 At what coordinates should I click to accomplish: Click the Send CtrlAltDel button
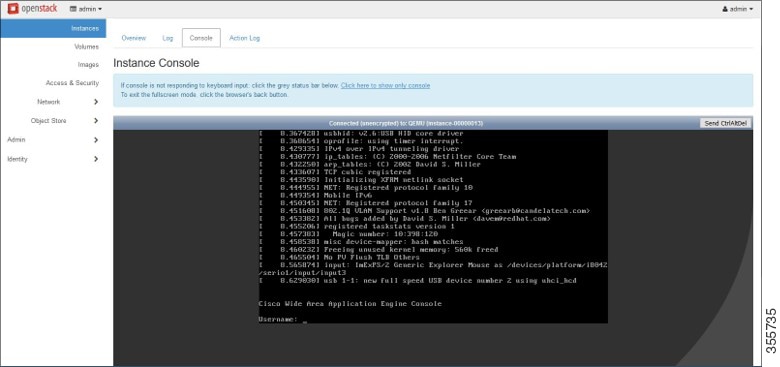coord(726,123)
